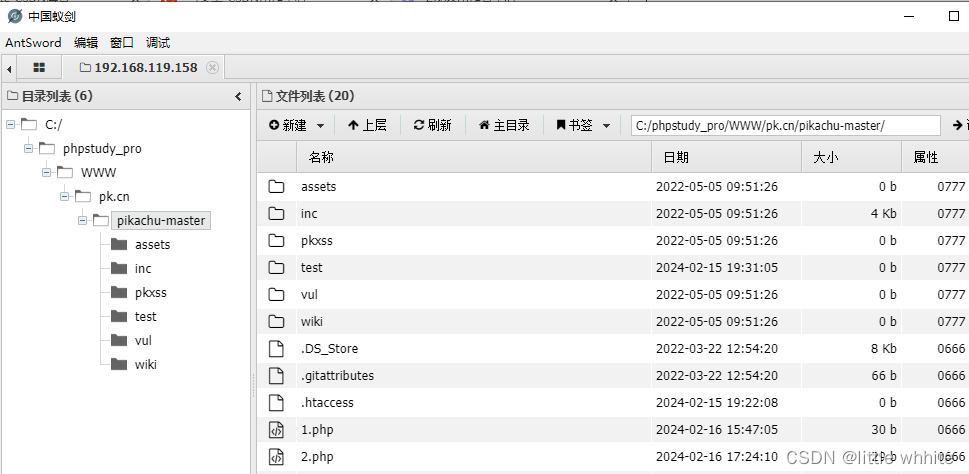Open the 窗口 menu
The image size is (969, 474).
point(122,43)
